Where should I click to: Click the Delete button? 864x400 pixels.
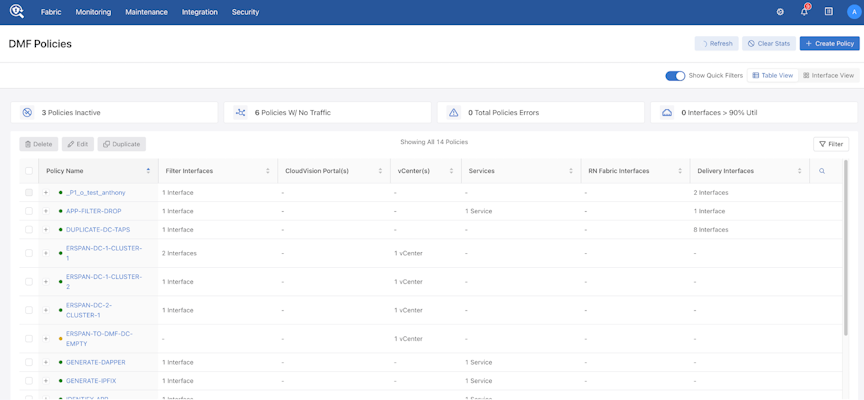[x=39, y=144]
